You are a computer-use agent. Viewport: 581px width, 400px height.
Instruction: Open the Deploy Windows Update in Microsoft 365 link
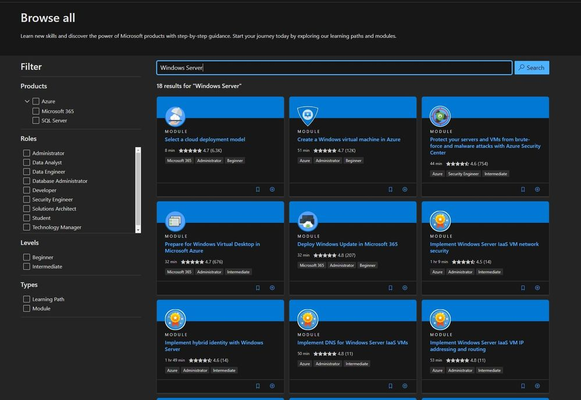[x=347, y=244]
